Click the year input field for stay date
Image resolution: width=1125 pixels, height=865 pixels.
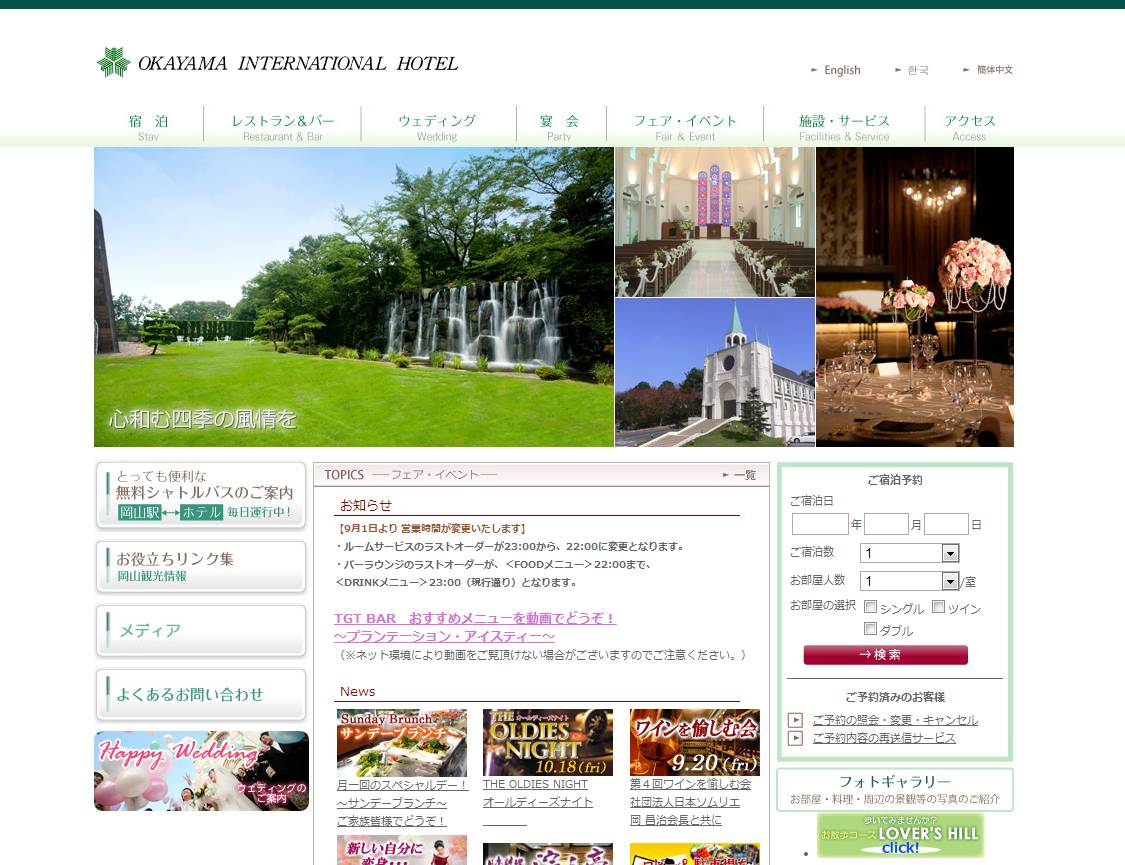click(820, 524)
